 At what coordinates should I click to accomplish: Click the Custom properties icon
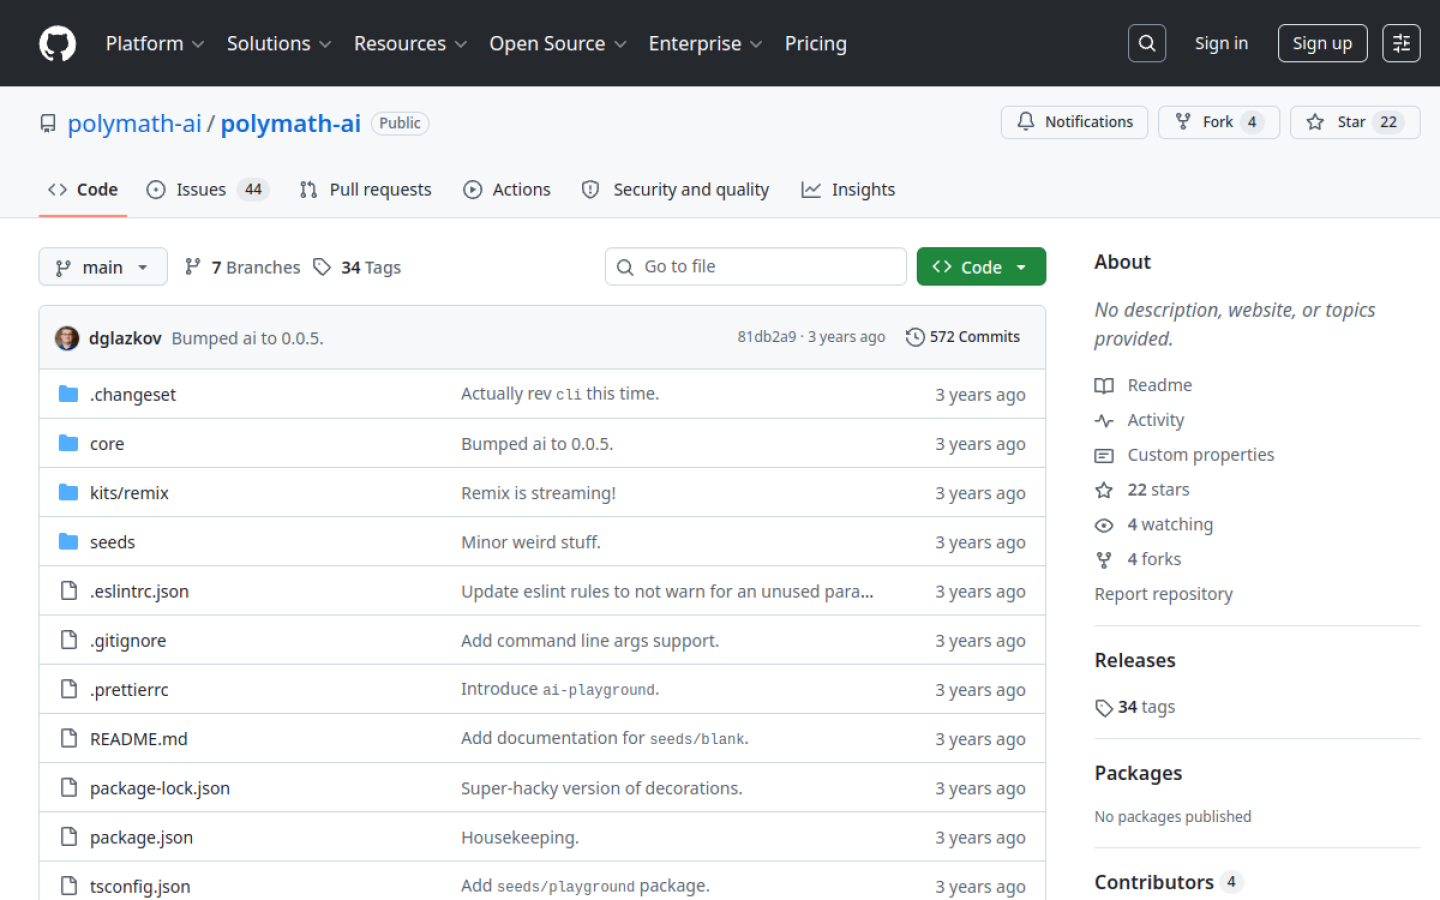[x=1104, y=455]
